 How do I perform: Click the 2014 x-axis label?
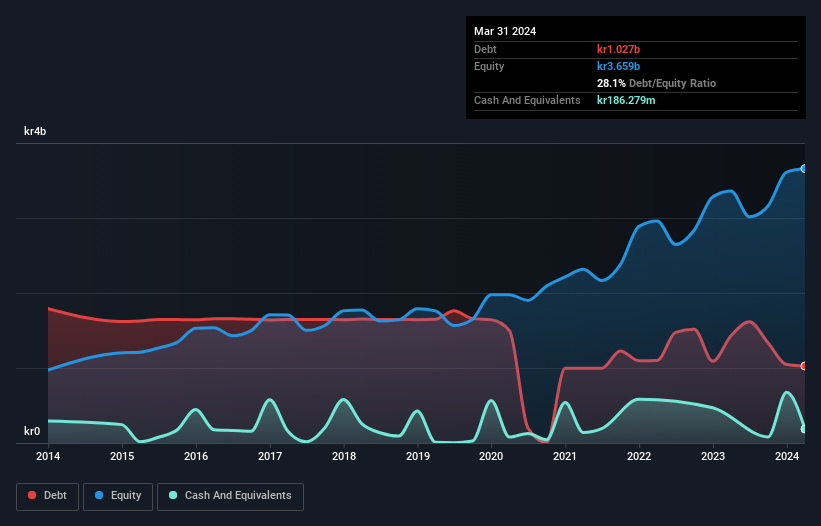48,456
